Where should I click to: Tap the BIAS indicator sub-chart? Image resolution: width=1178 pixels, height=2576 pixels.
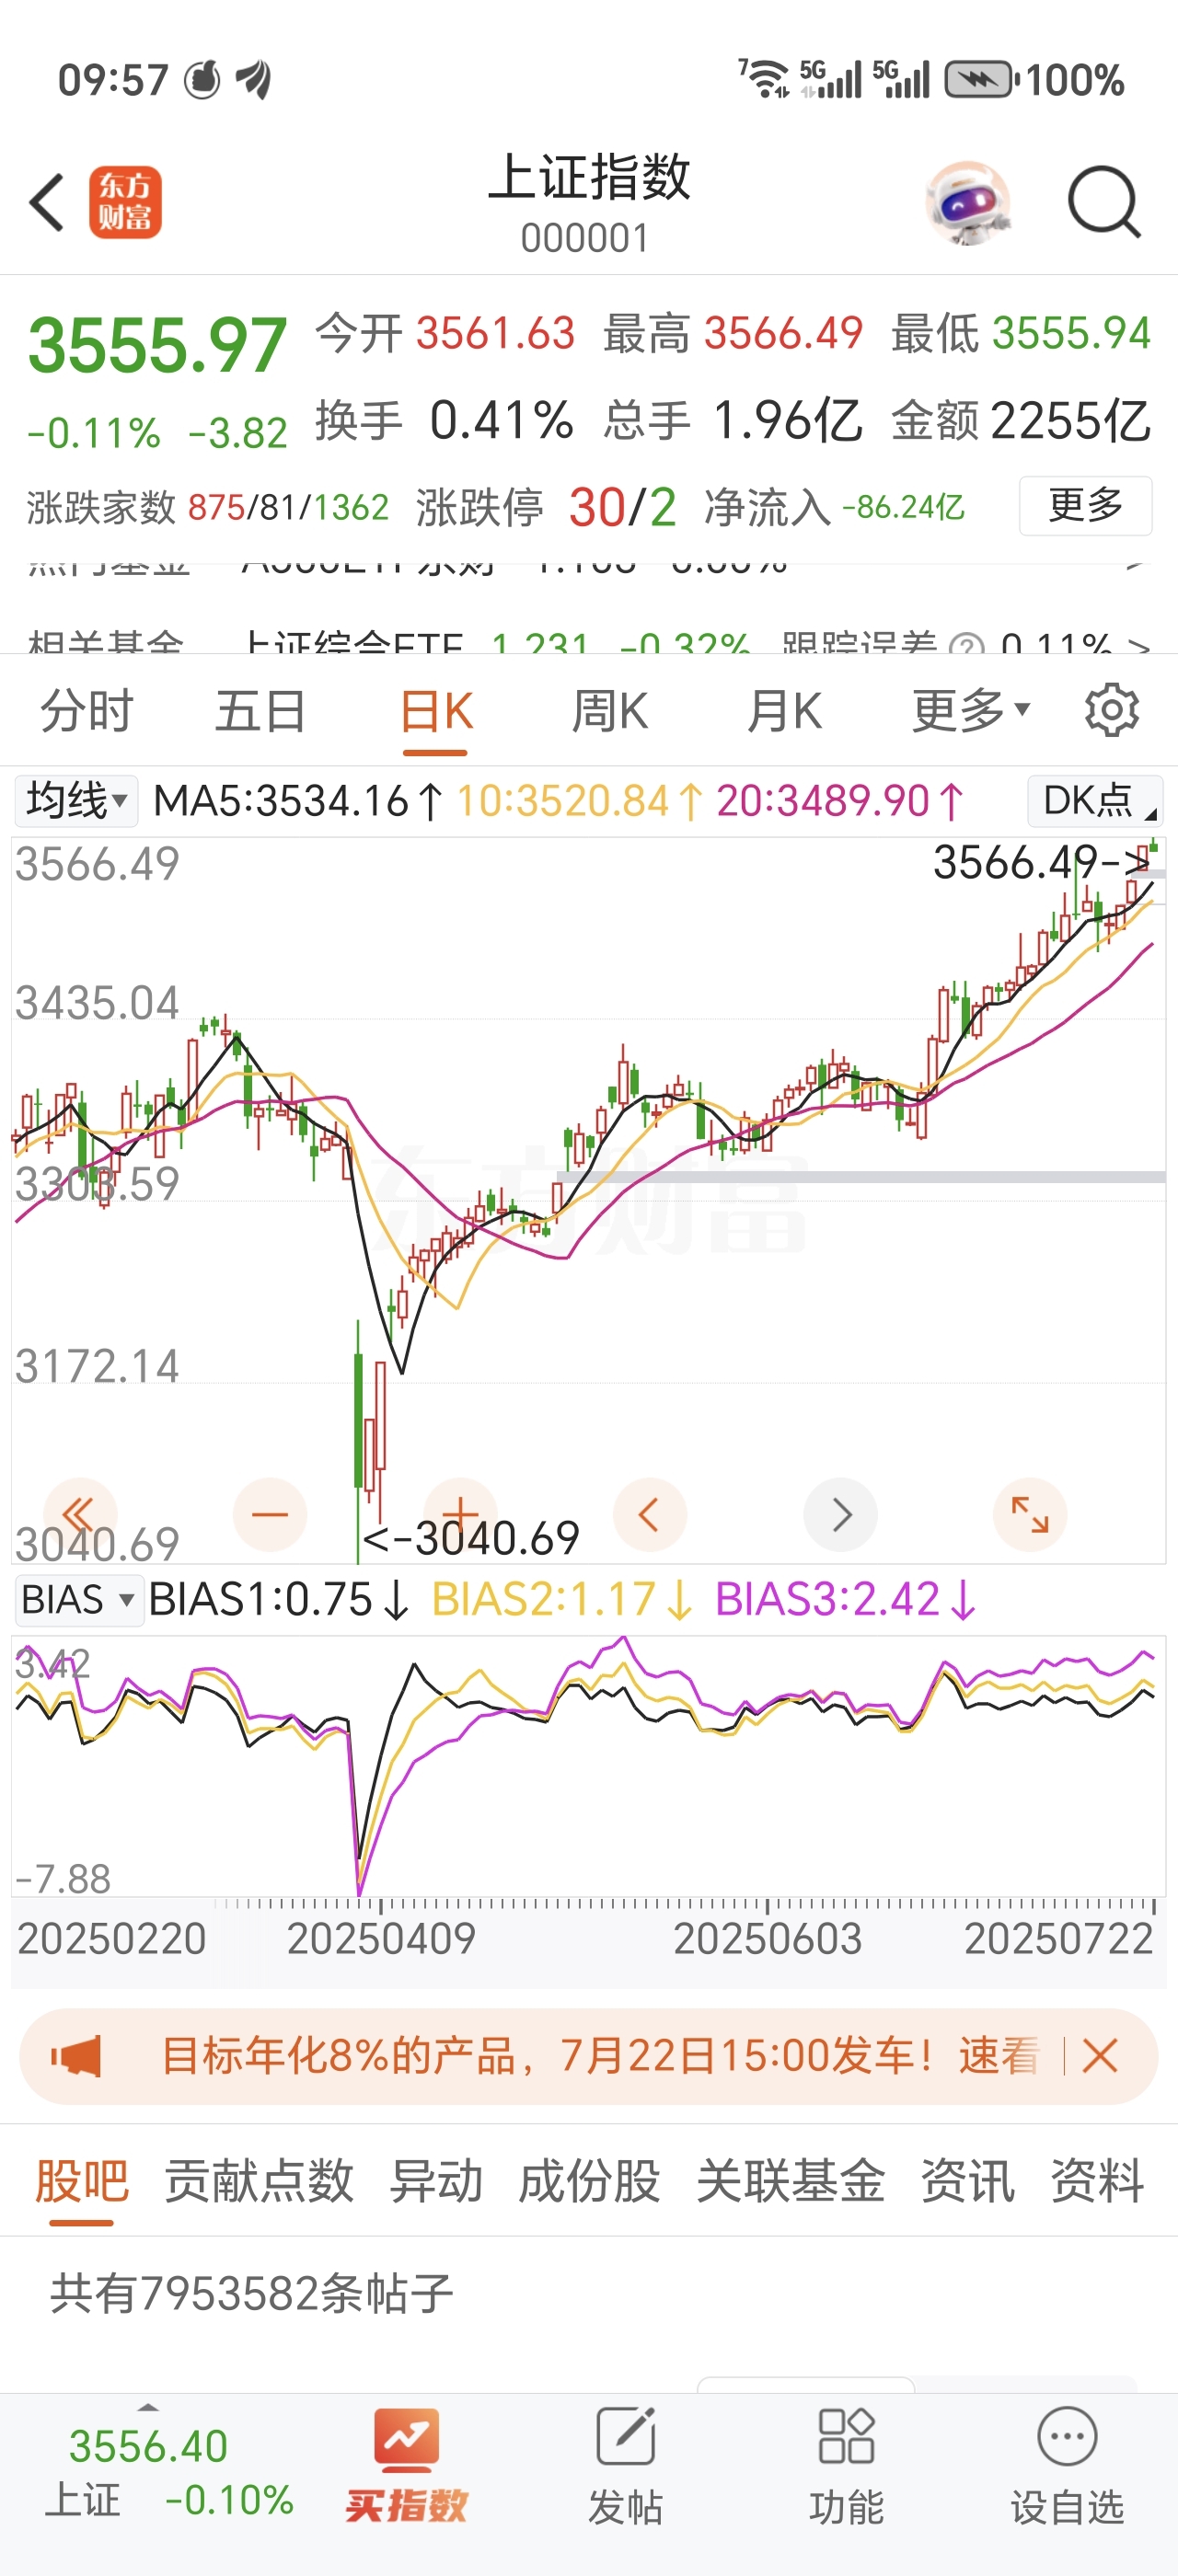[x=589, y=1766]
